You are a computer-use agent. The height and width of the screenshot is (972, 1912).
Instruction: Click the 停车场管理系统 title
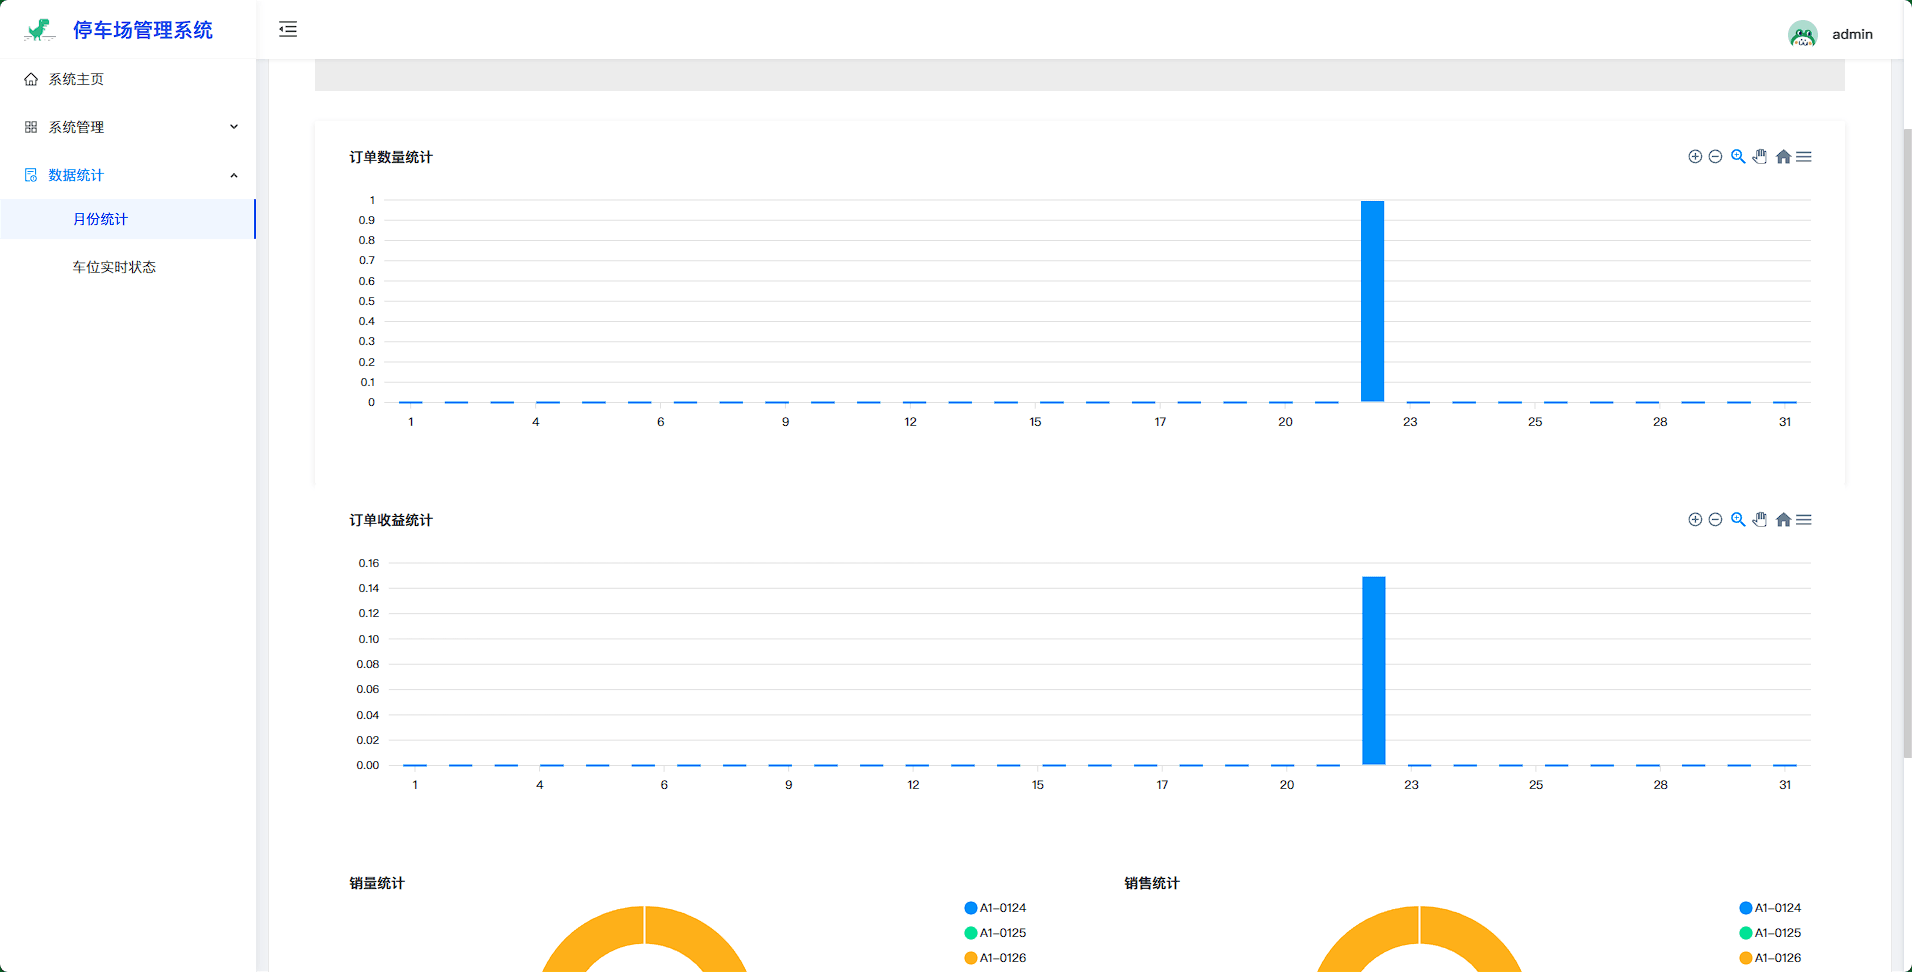pyautogui.click(x=143, y=30)
